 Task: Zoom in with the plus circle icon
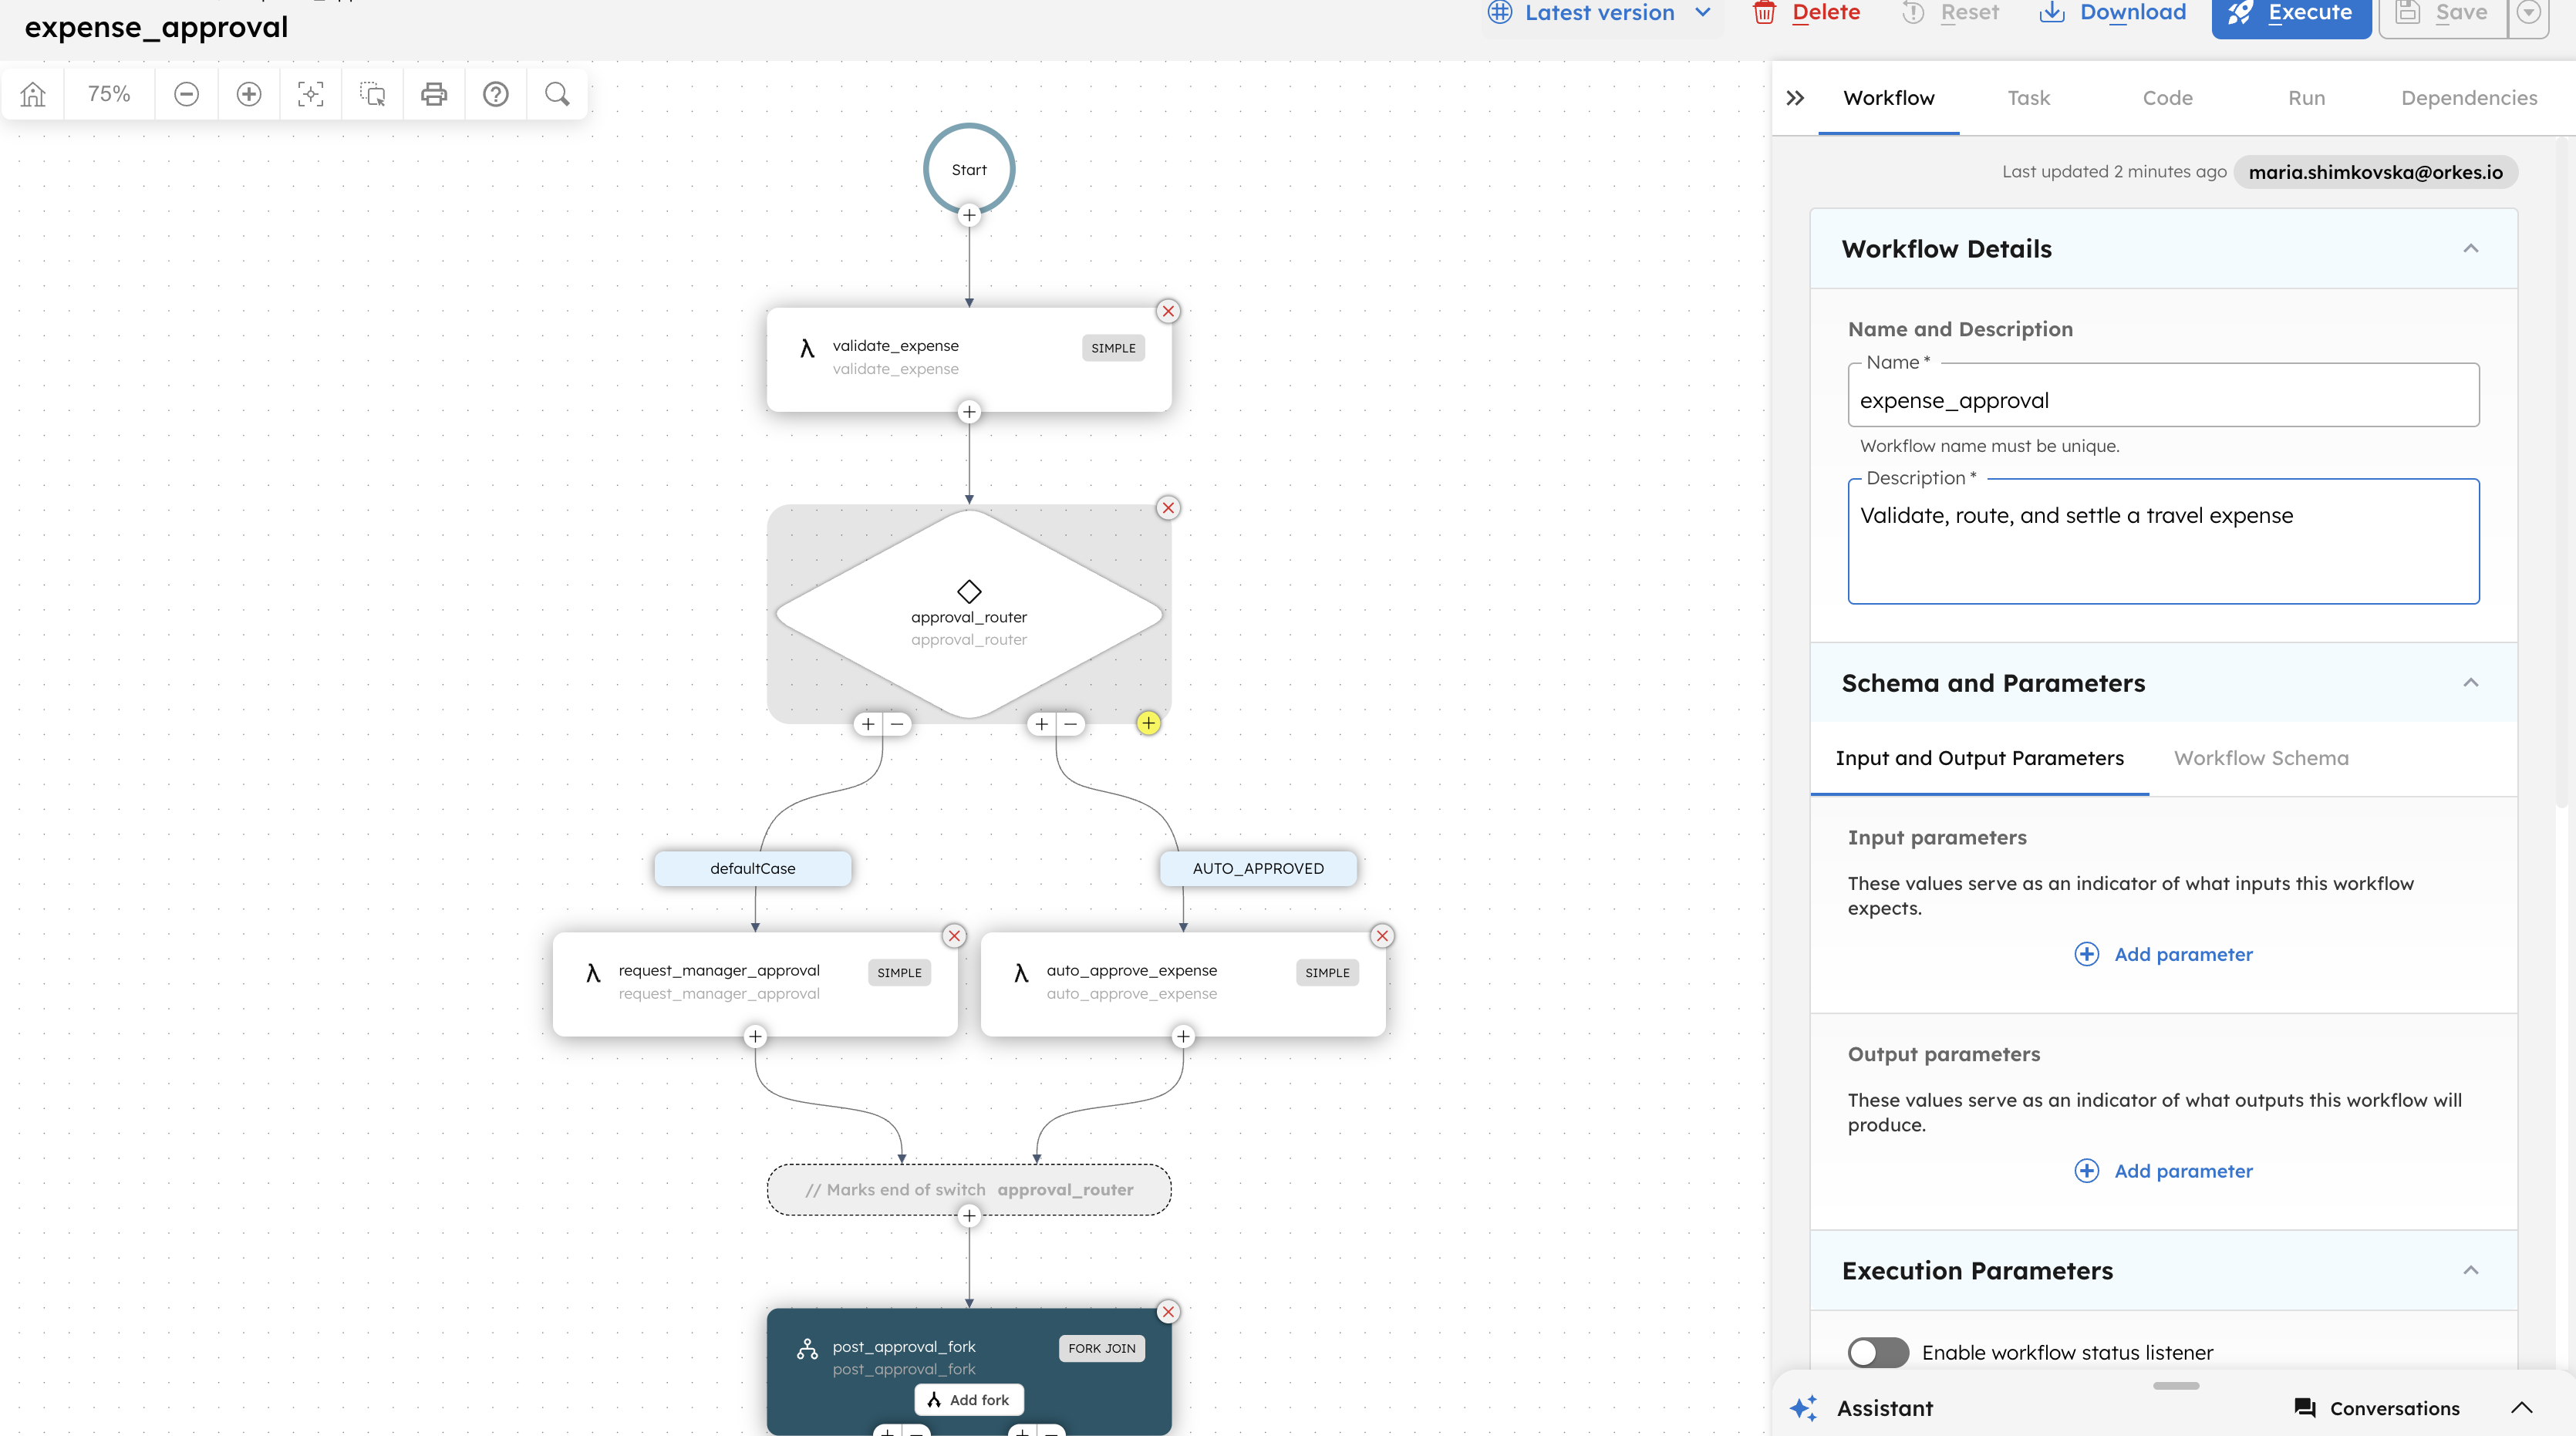coord(249,94)
